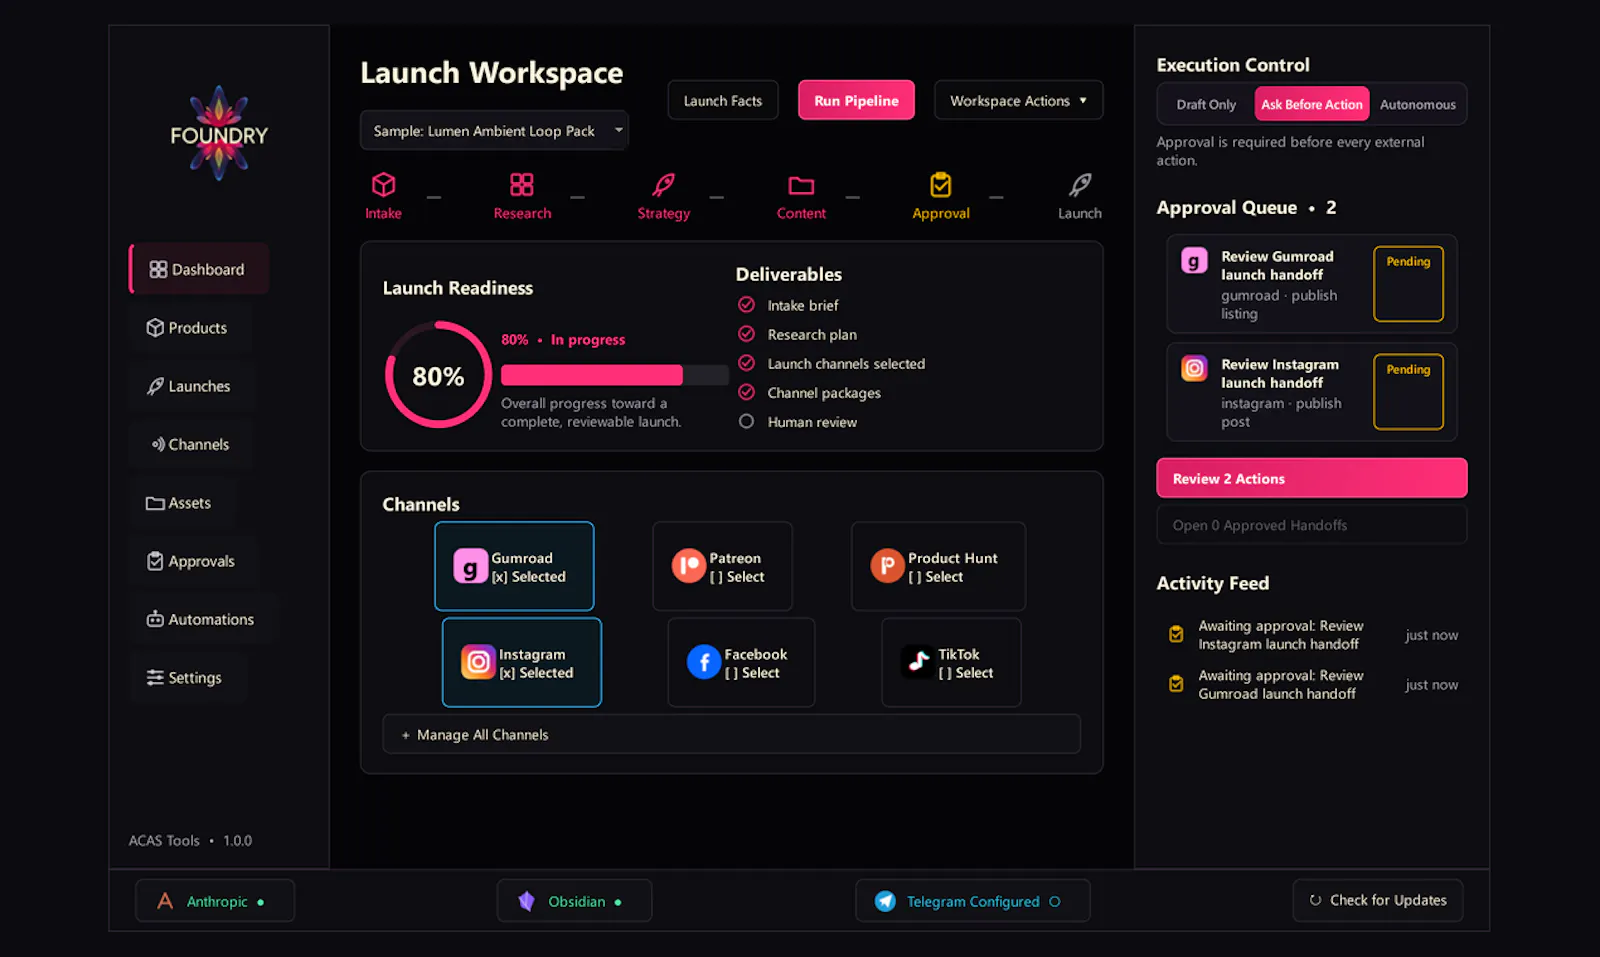
Task: Click the Product Hunt logo icon
Action: pyautogui.click(x=887, y=566)
